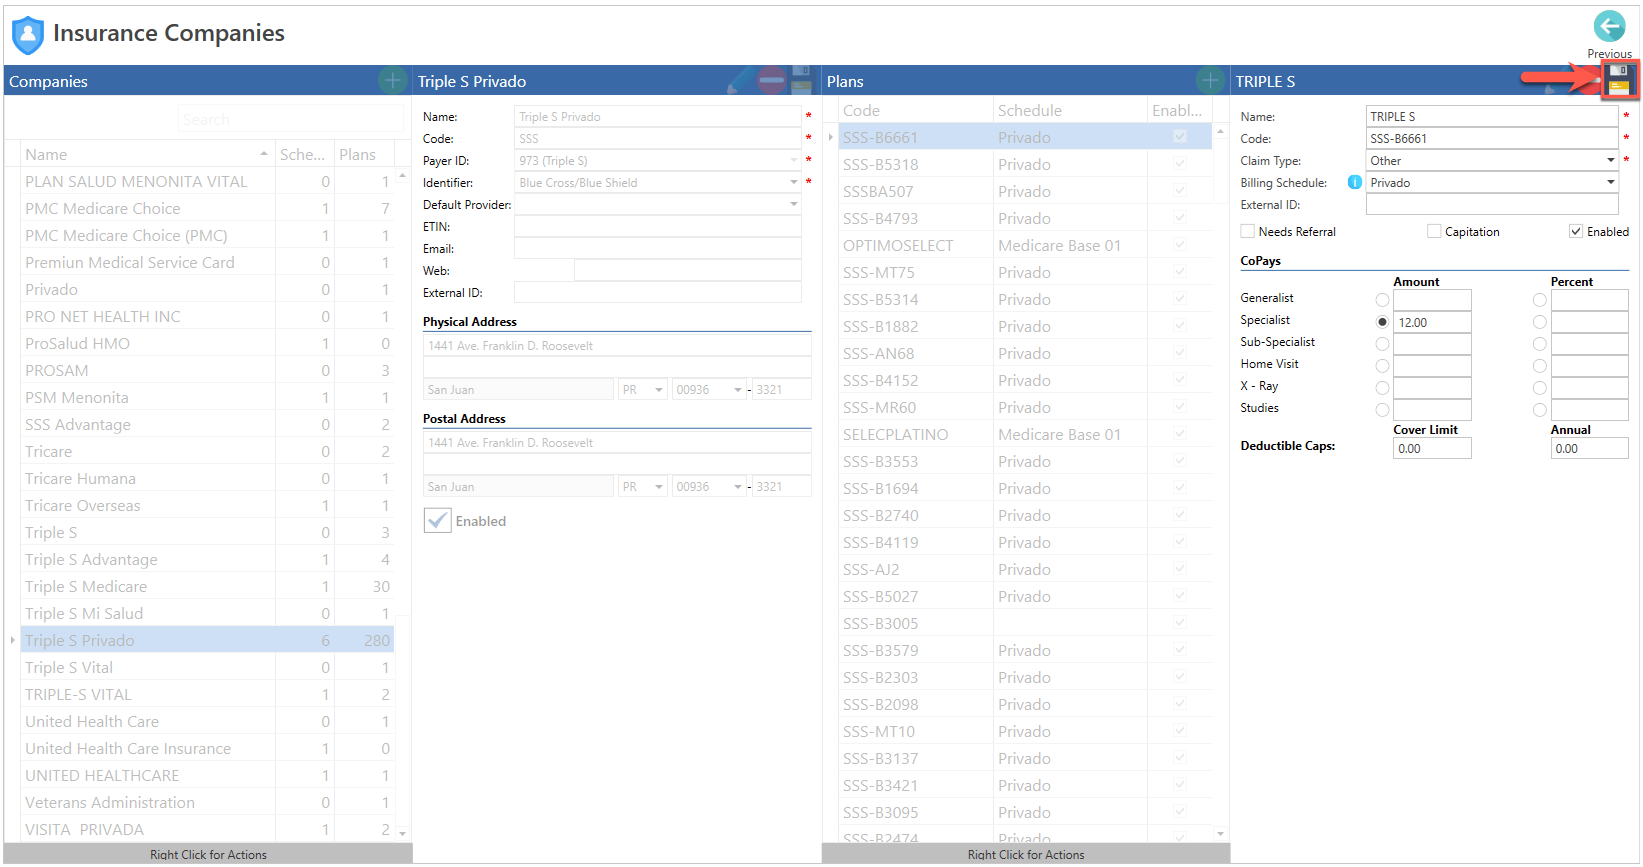The height and width of the screenshot is (867, 1643).
Task: Open Billing Schedule info icon
Action: (x=1354, y=182)
